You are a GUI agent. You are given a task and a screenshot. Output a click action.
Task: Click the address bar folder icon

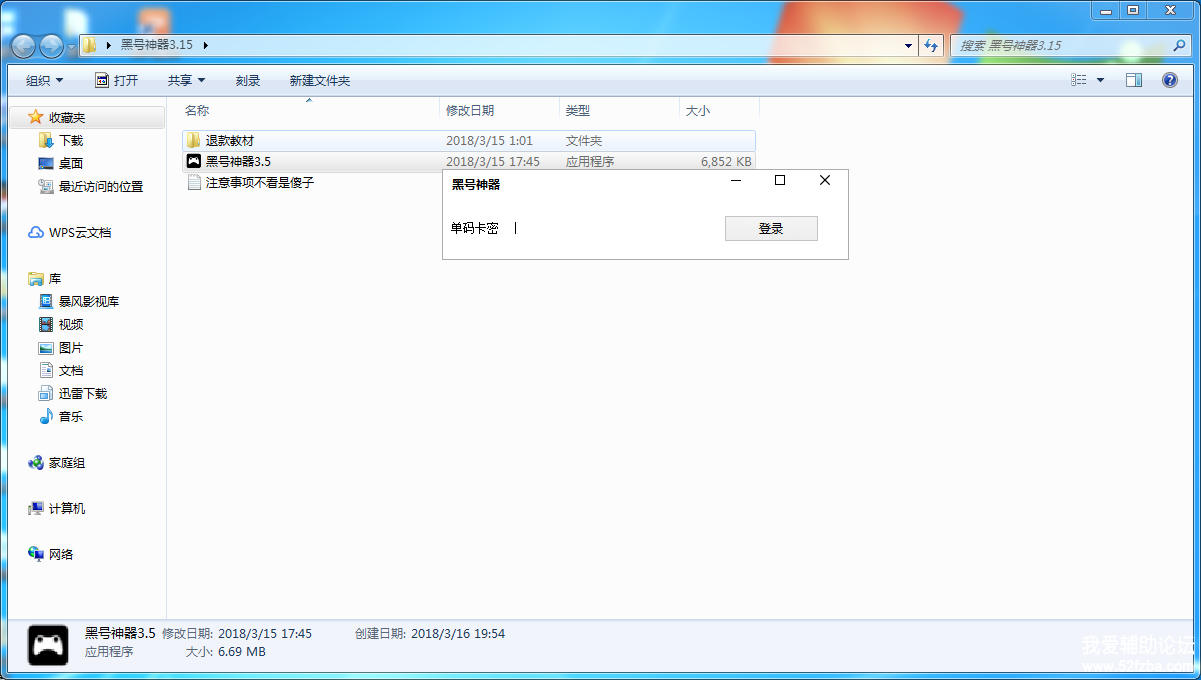[x=90, y=45]
